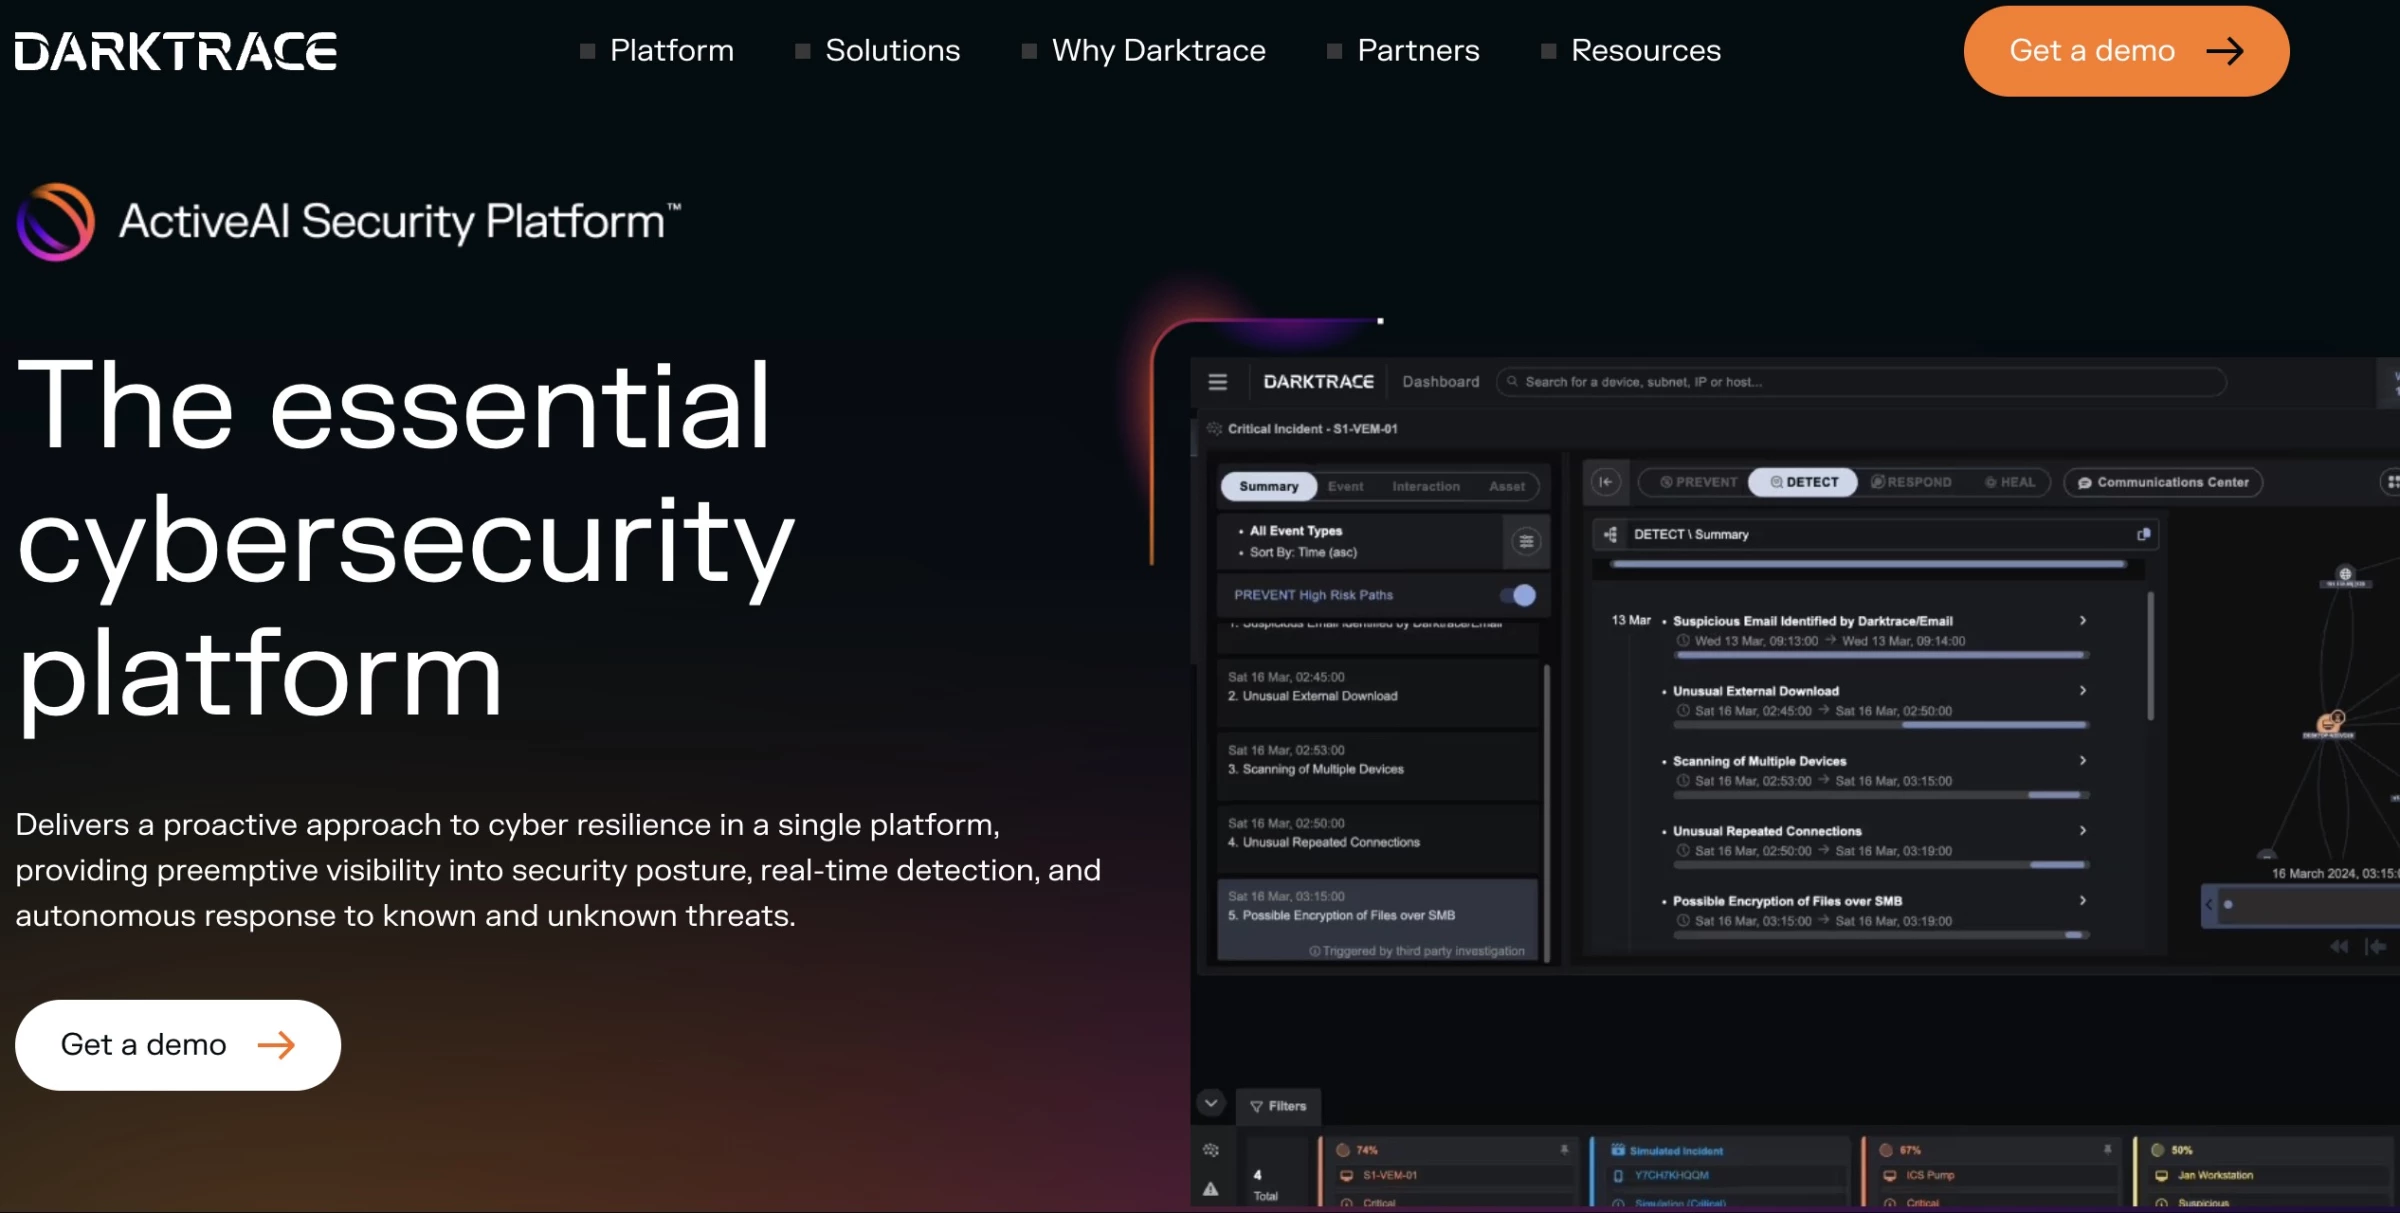This screenshot has width=2400, height=1213.
Task: Select the RESPOND tab
Action: (1911, 482)
